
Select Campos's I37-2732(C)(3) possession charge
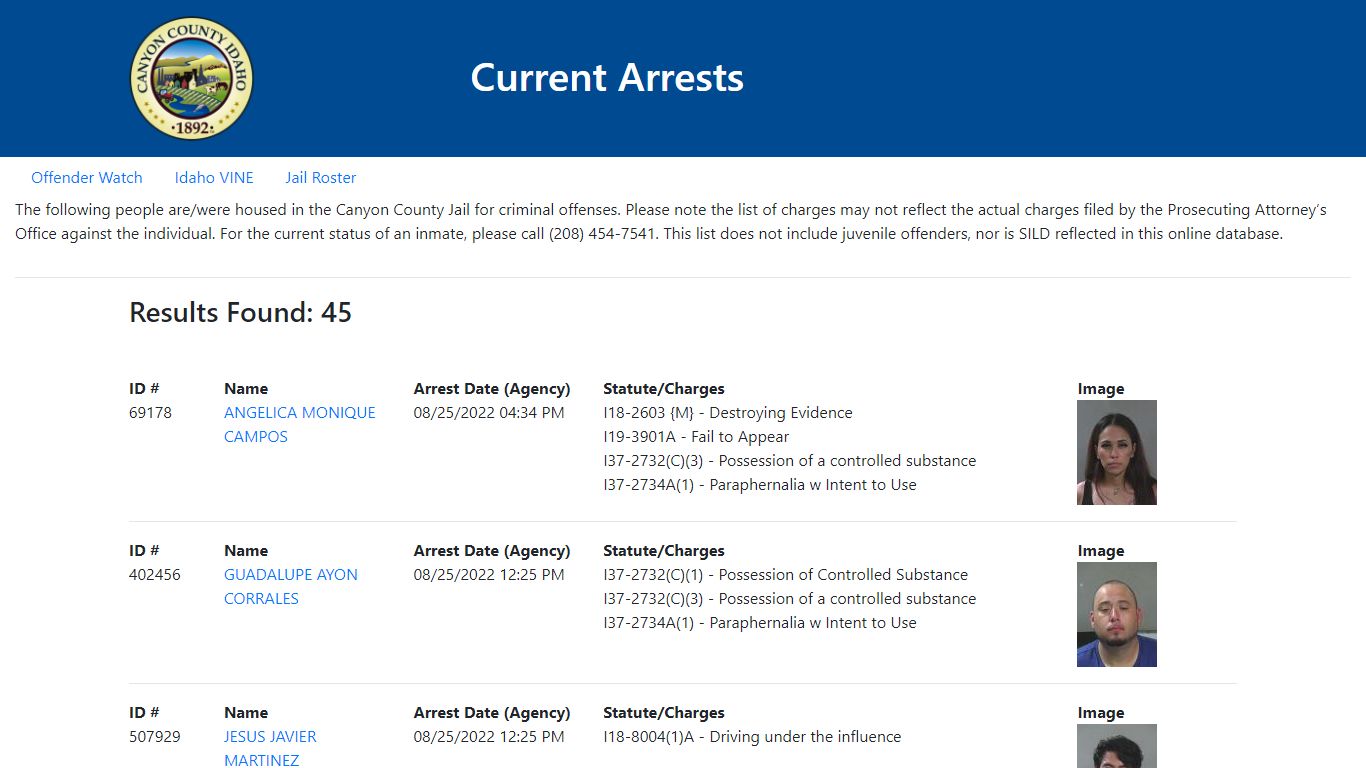790,461
